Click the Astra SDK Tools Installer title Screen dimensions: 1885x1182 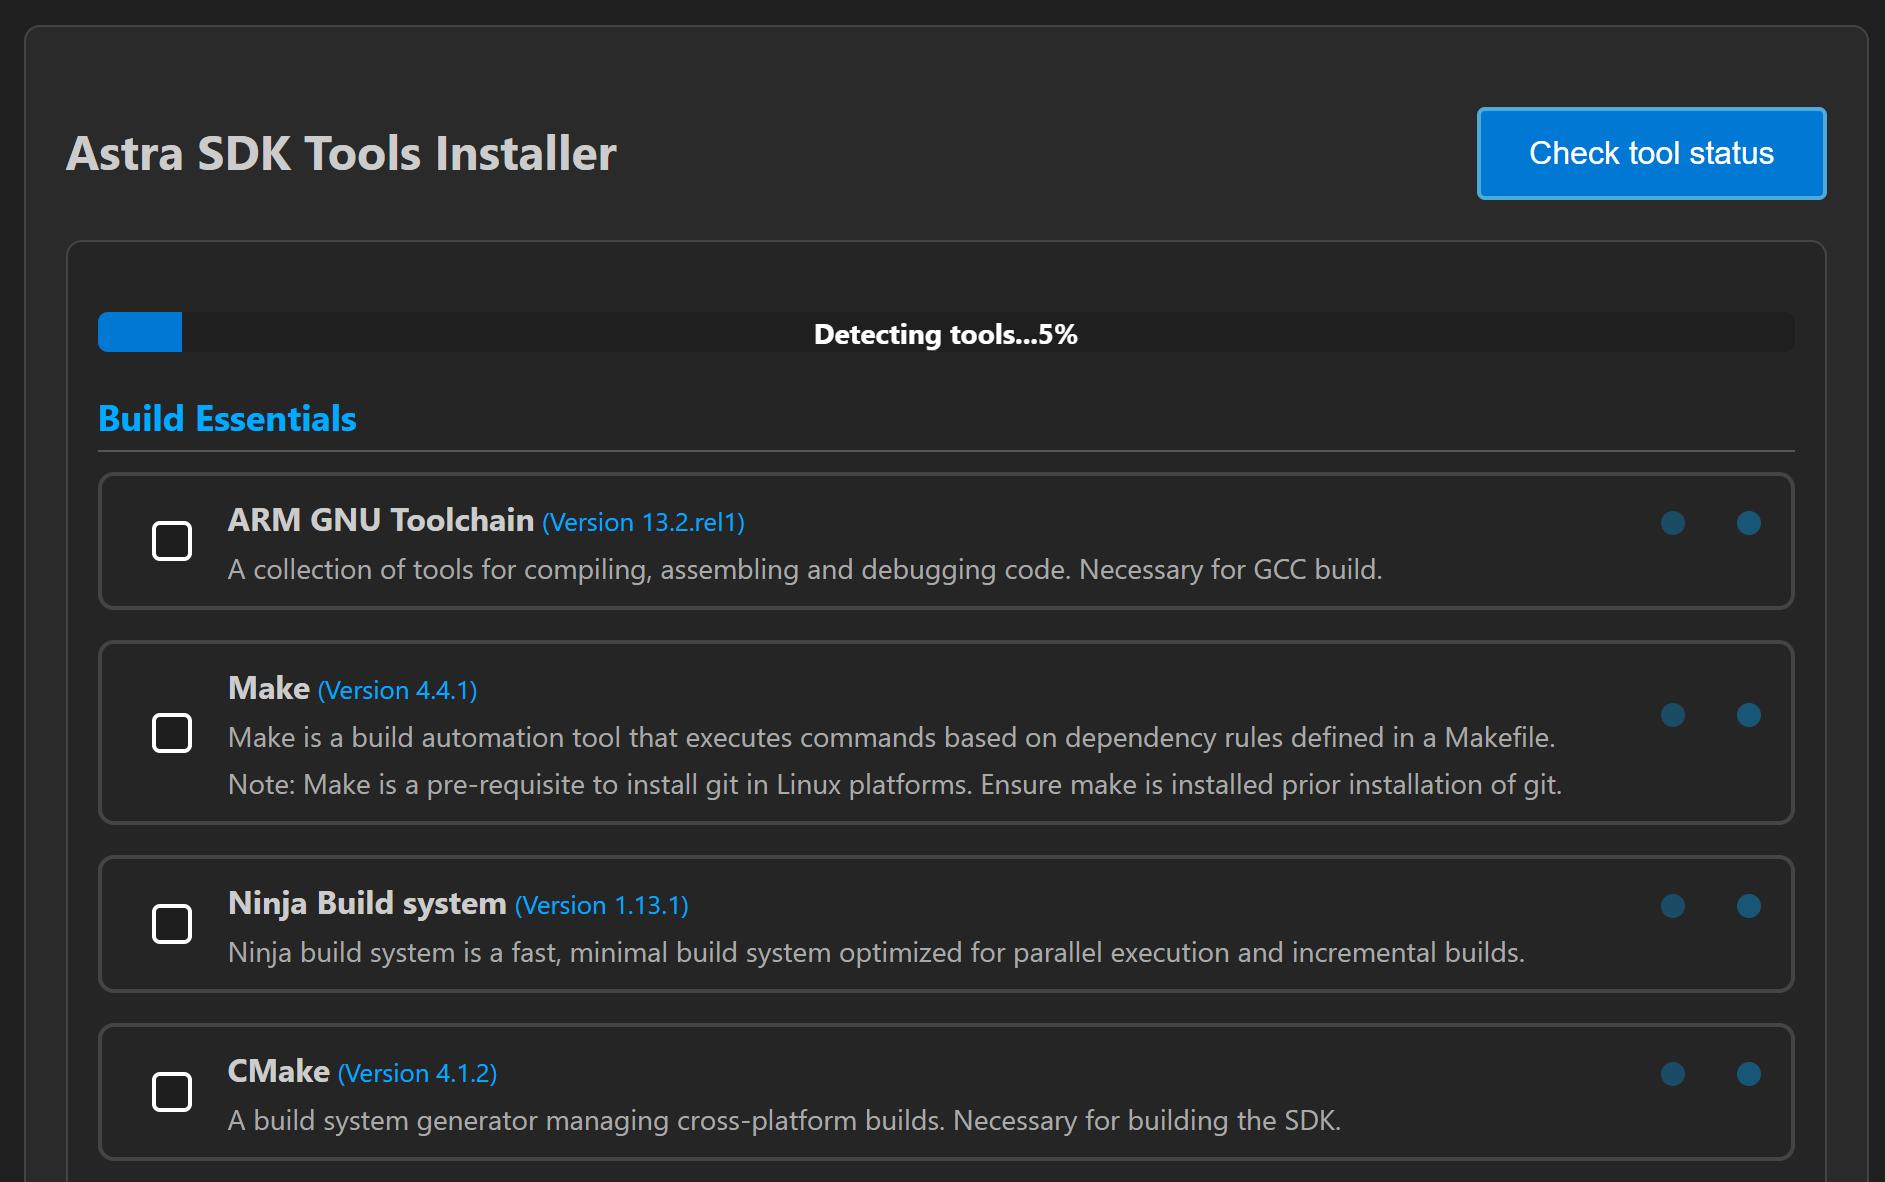click(x=341, y=154)
